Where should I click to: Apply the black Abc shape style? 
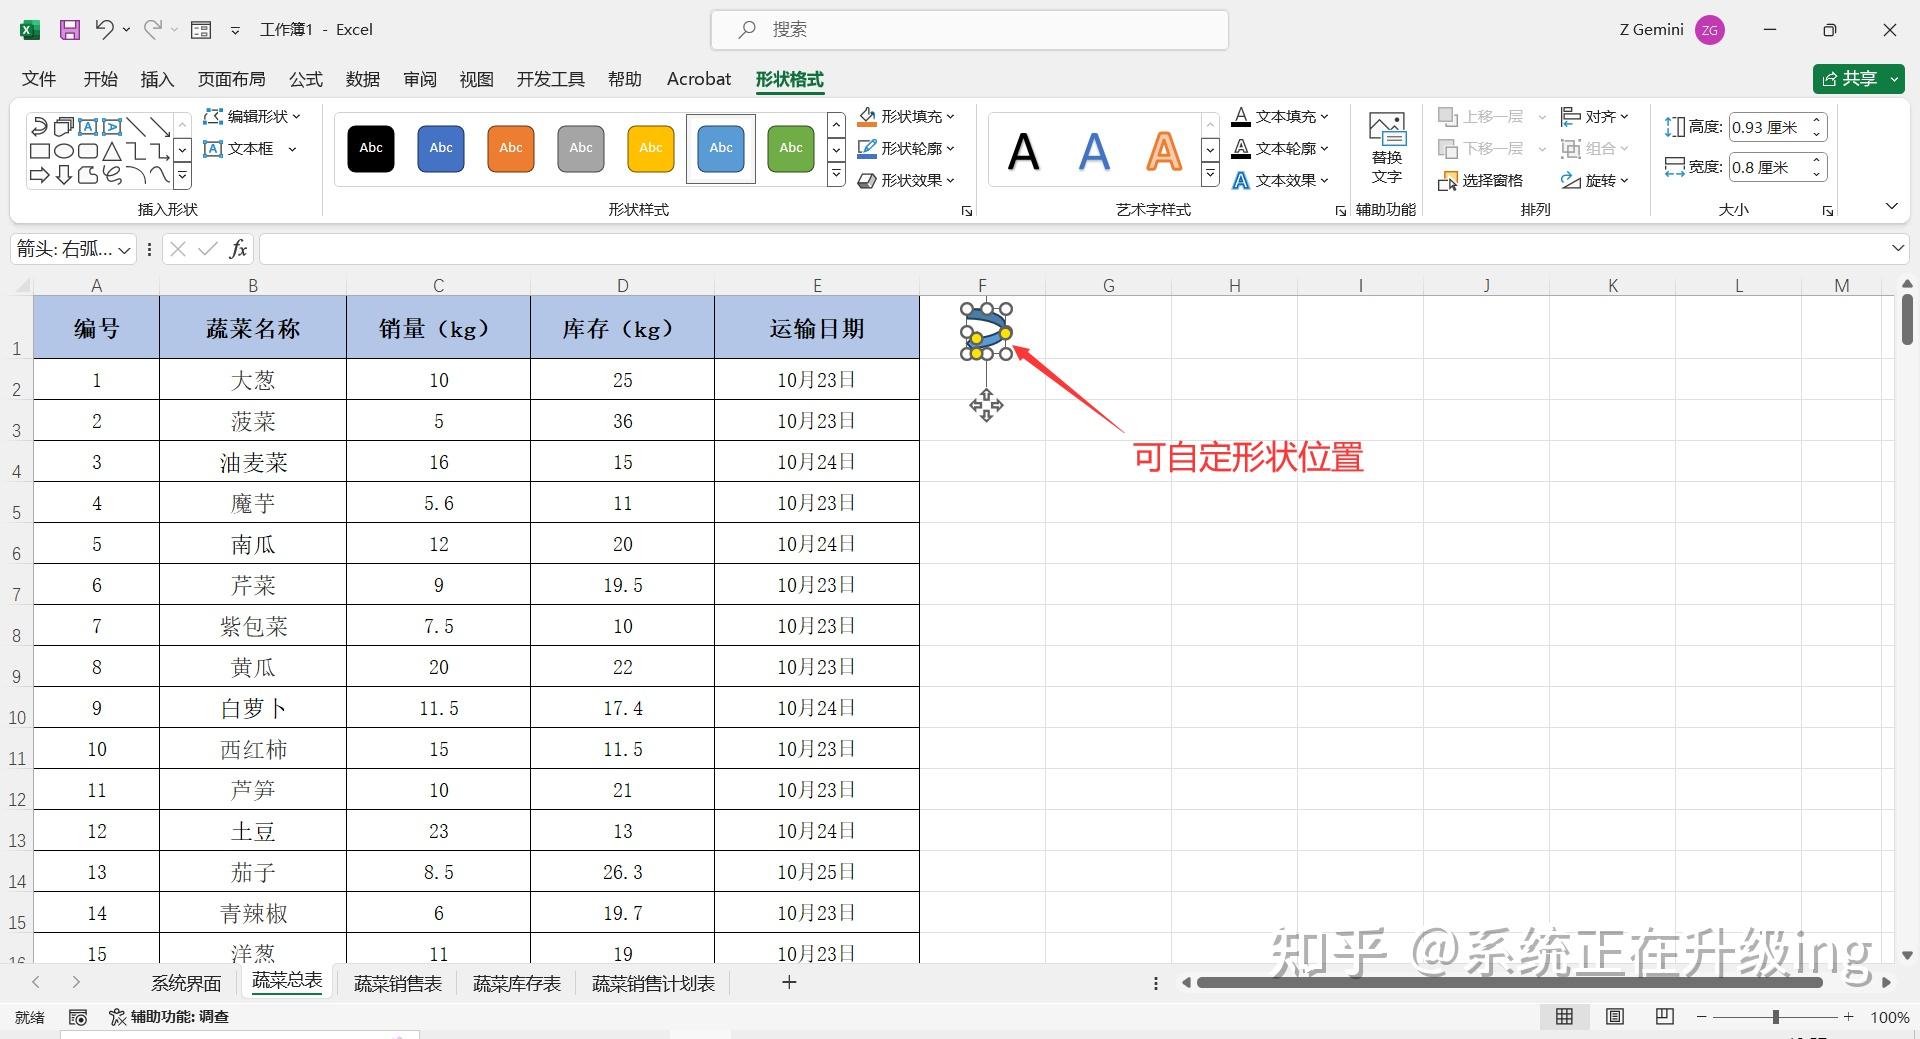tap(371, 149)
